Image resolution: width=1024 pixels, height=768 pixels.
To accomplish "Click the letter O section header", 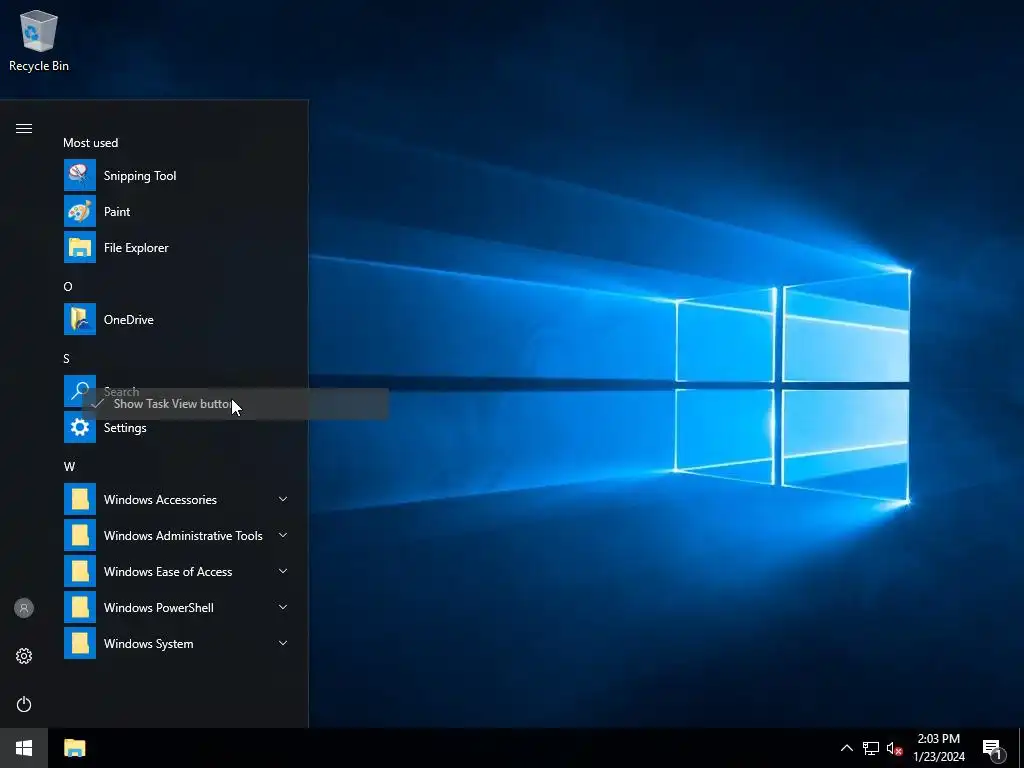I will (68, 287).
